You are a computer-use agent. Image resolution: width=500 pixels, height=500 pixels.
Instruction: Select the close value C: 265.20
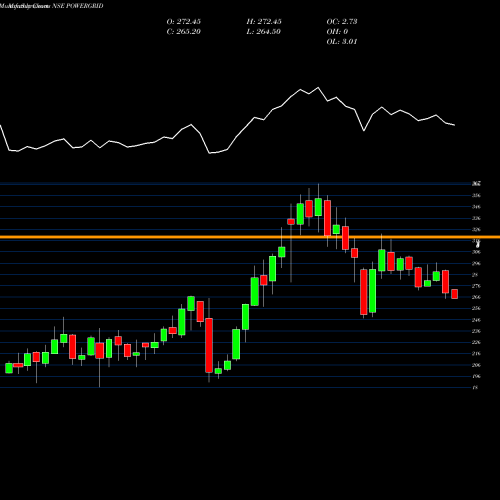(x=184, y=32)
